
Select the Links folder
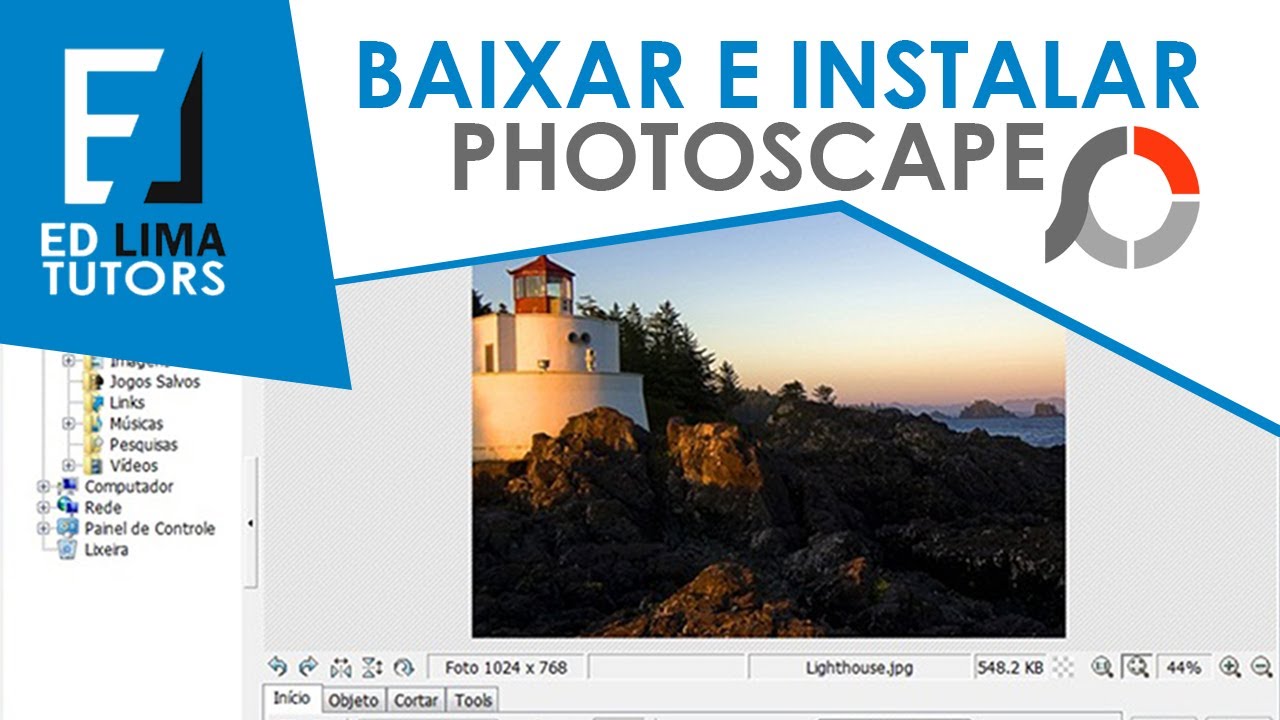point(127,403)
